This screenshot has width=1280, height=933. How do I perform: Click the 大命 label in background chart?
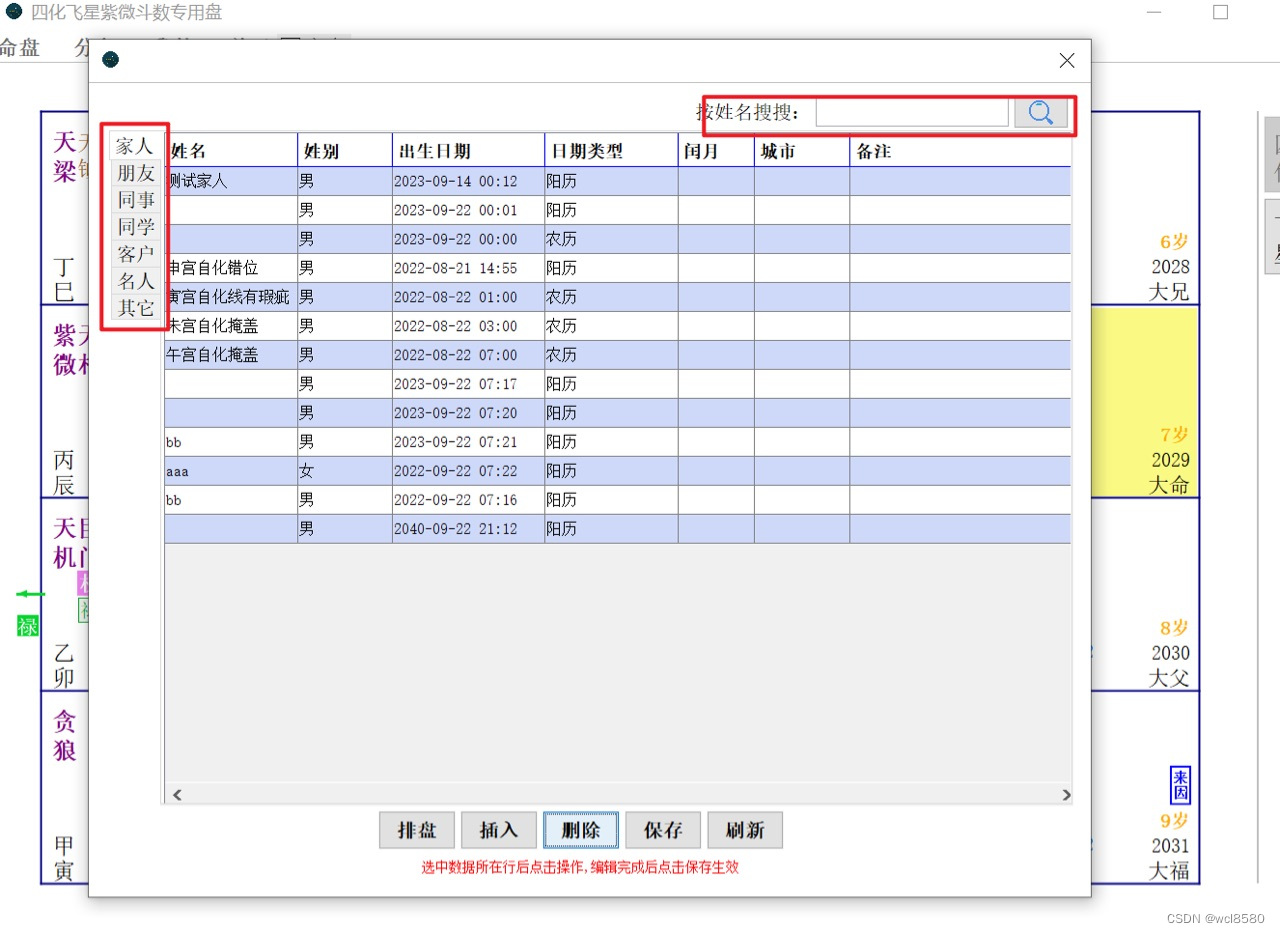coord(1169,485)
